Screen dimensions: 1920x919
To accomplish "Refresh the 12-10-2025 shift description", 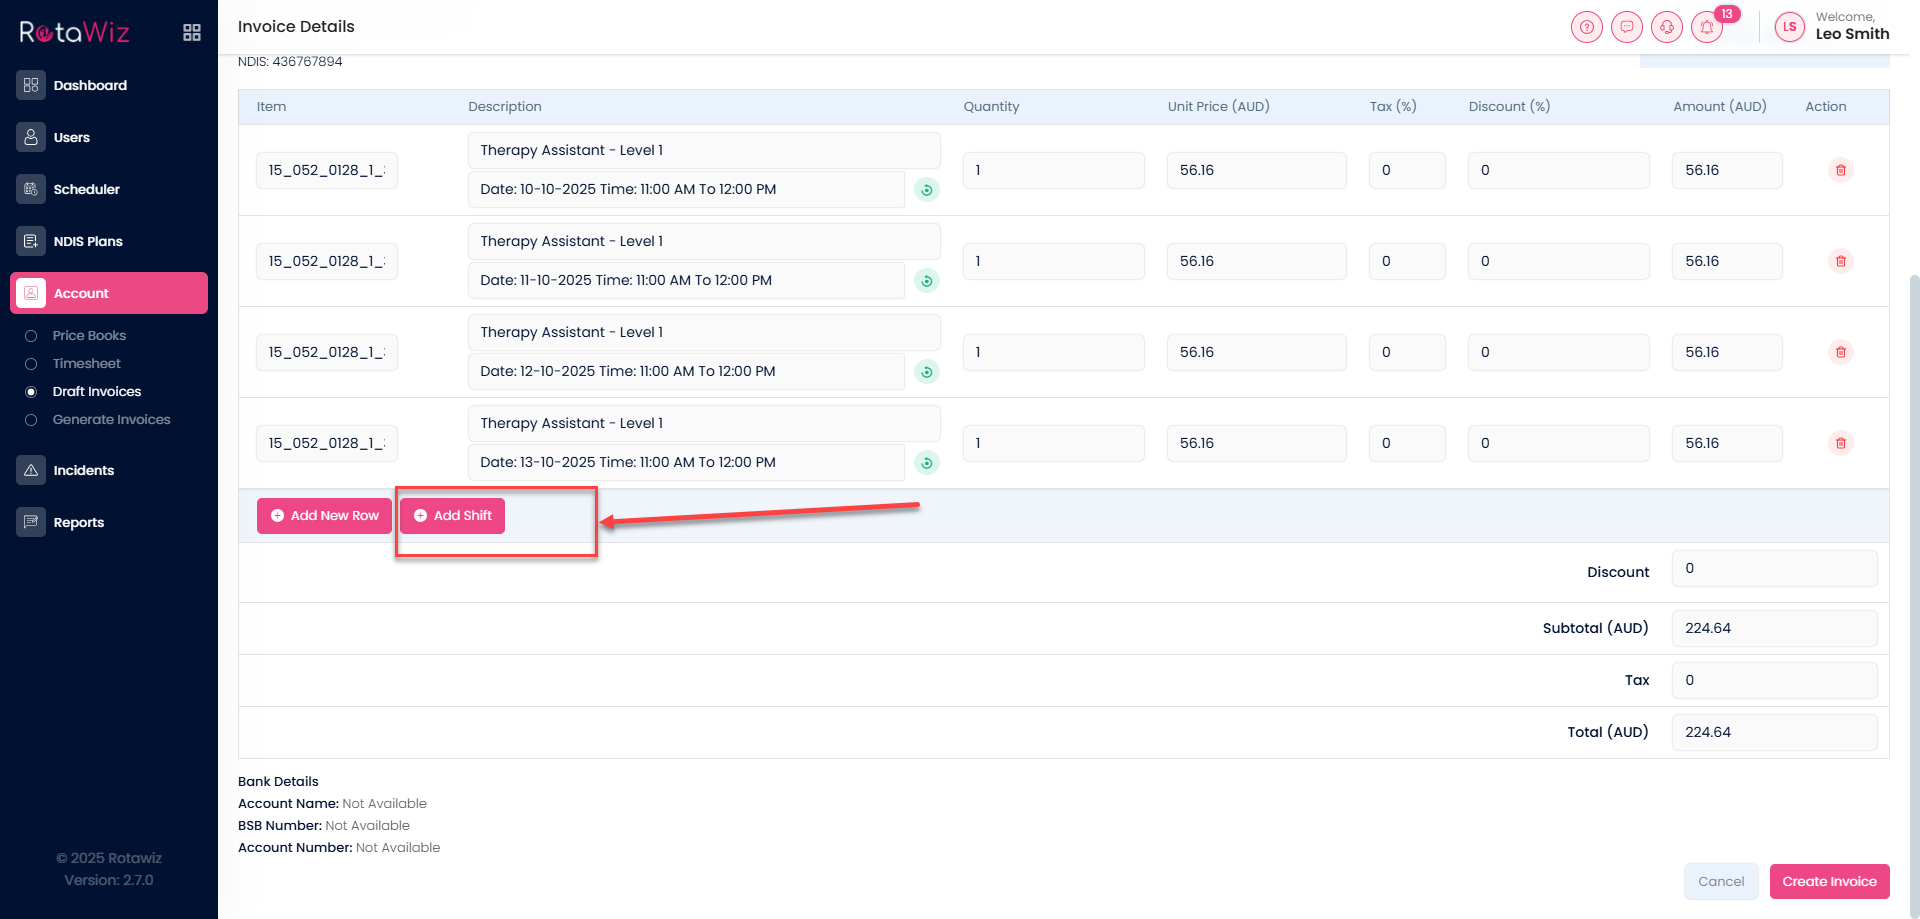I will point(927,372).
